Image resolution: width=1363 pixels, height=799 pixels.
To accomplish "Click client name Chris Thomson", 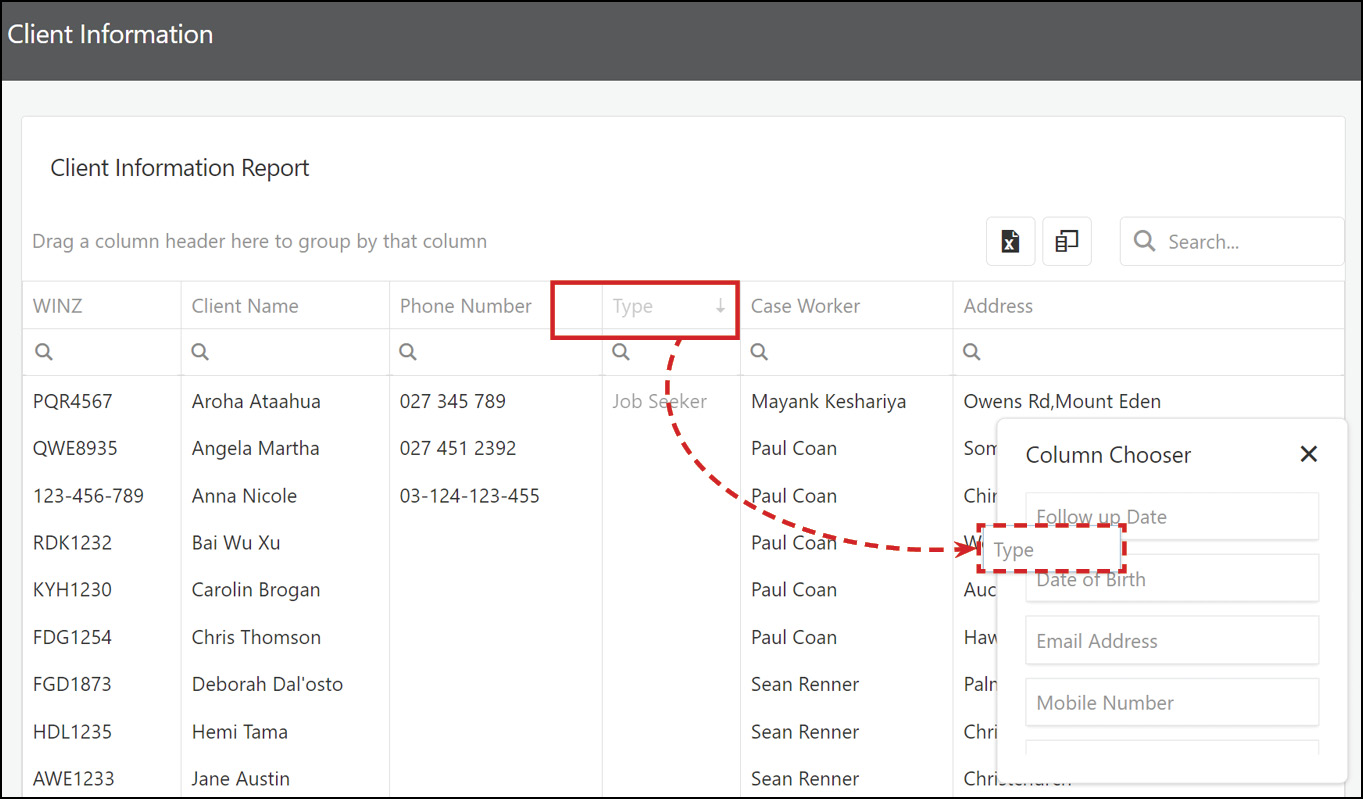I will click(x=256, y=637).
